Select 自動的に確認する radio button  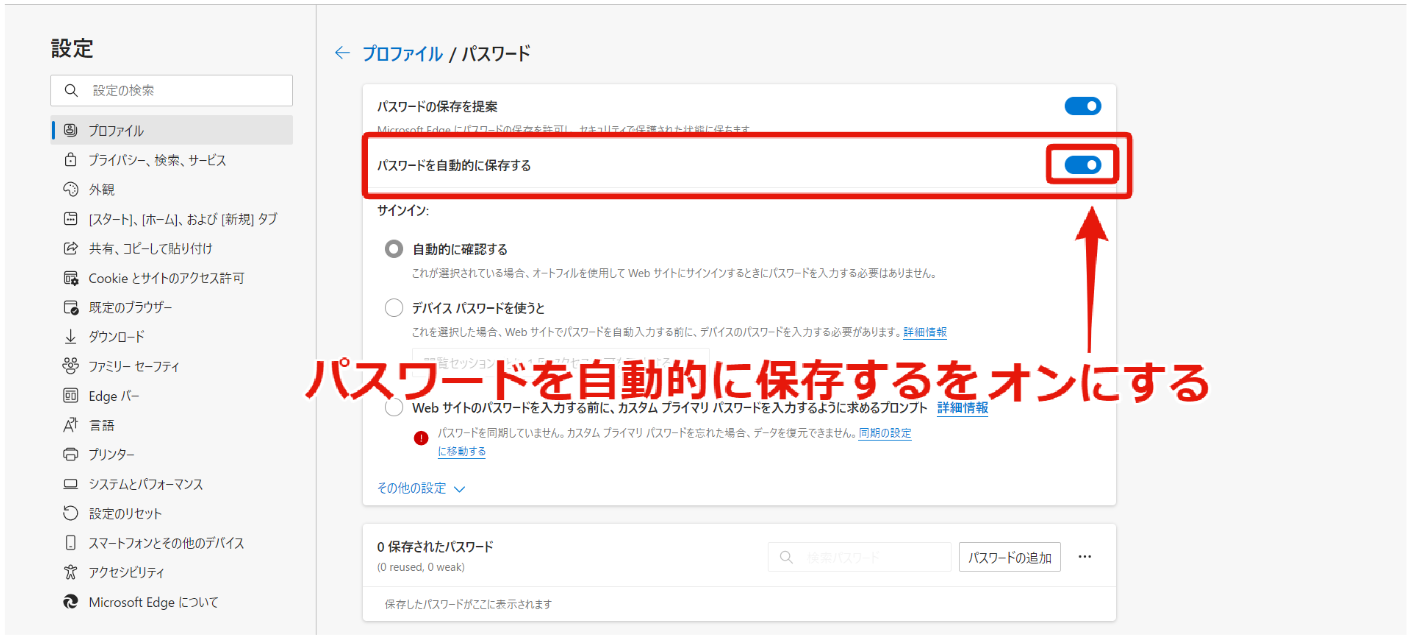394,249
